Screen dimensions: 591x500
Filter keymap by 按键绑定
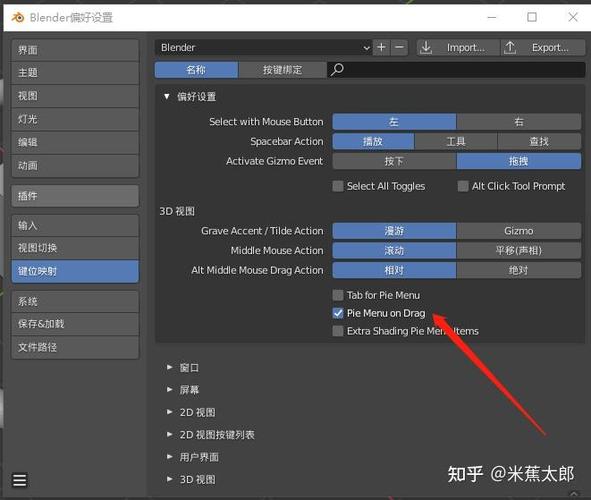click(x=282, y=70)
